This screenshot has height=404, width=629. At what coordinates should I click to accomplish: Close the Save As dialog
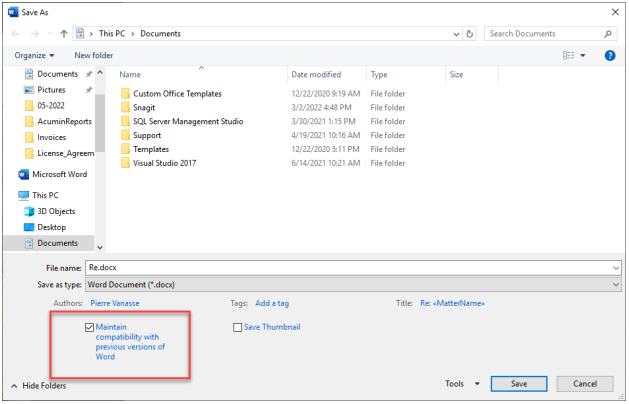click(615, 12)
